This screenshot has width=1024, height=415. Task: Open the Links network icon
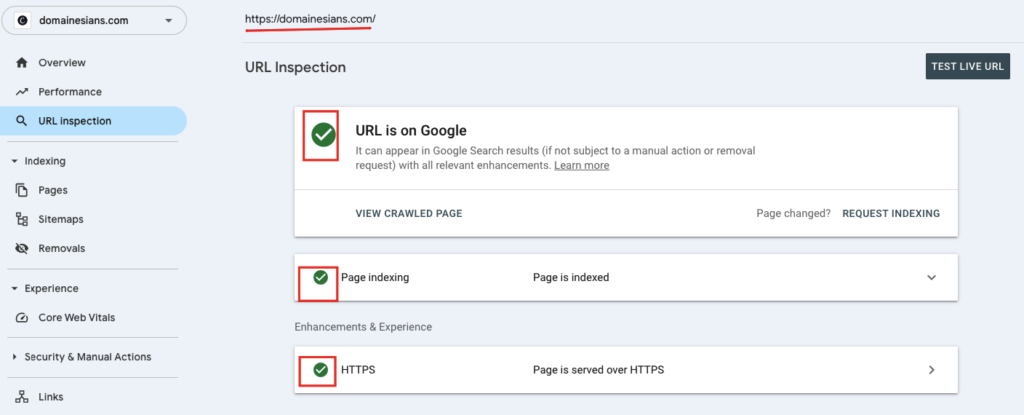[22, 397]
